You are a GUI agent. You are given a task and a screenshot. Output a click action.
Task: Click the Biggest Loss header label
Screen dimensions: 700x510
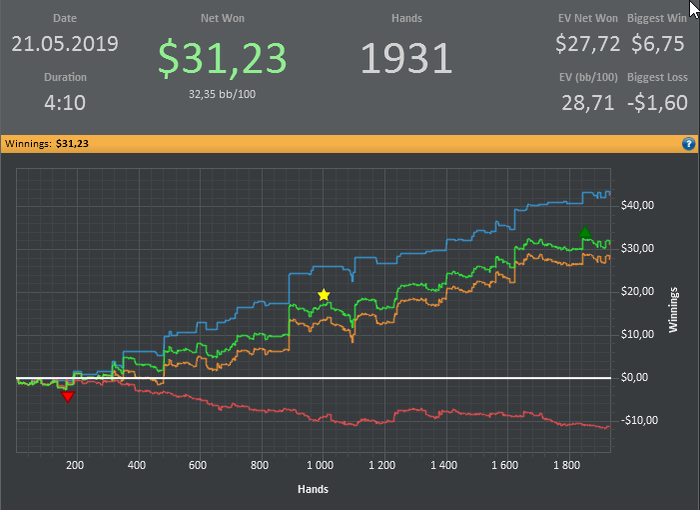(657, 77)
